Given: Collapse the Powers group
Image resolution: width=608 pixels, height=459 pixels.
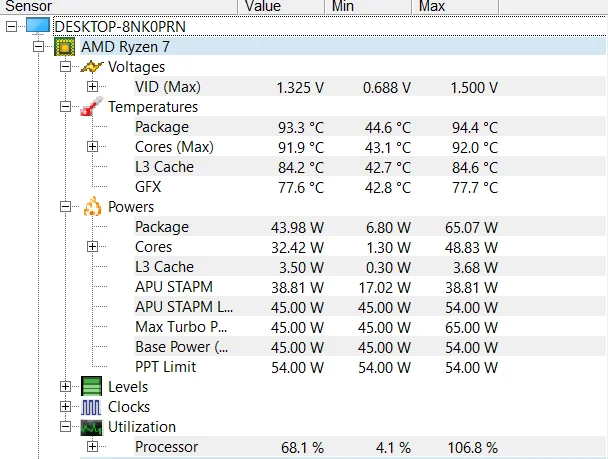Looking at the screenshot, I should pos(66,207).
